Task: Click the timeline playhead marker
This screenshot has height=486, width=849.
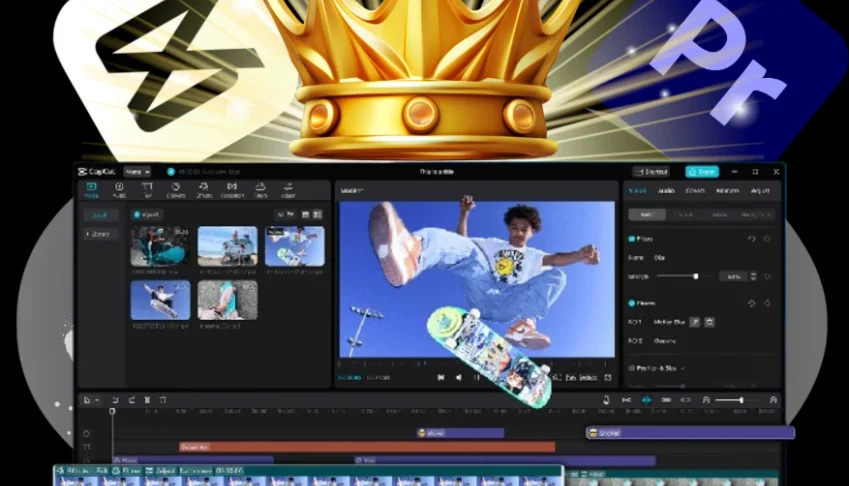Action: (113, 411)
